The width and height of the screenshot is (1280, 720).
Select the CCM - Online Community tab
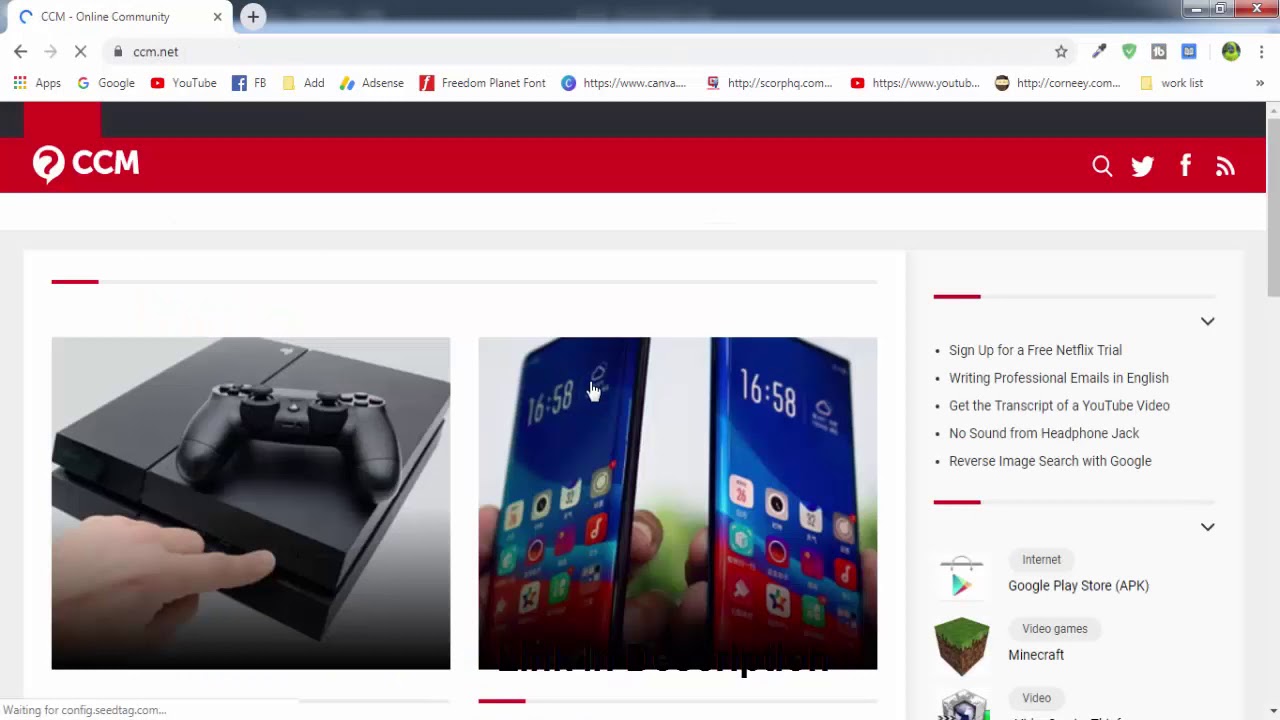coord(120,17)
